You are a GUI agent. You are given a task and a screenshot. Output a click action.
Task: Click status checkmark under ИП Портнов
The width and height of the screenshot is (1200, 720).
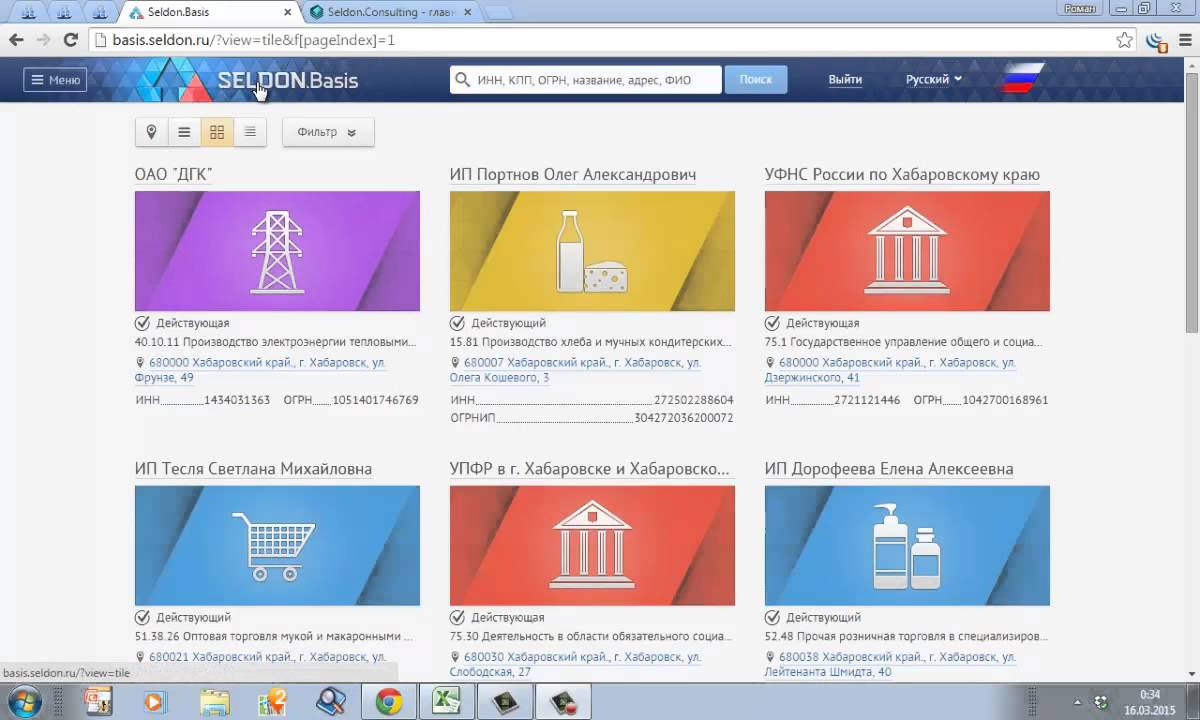[x=457, y=323]
